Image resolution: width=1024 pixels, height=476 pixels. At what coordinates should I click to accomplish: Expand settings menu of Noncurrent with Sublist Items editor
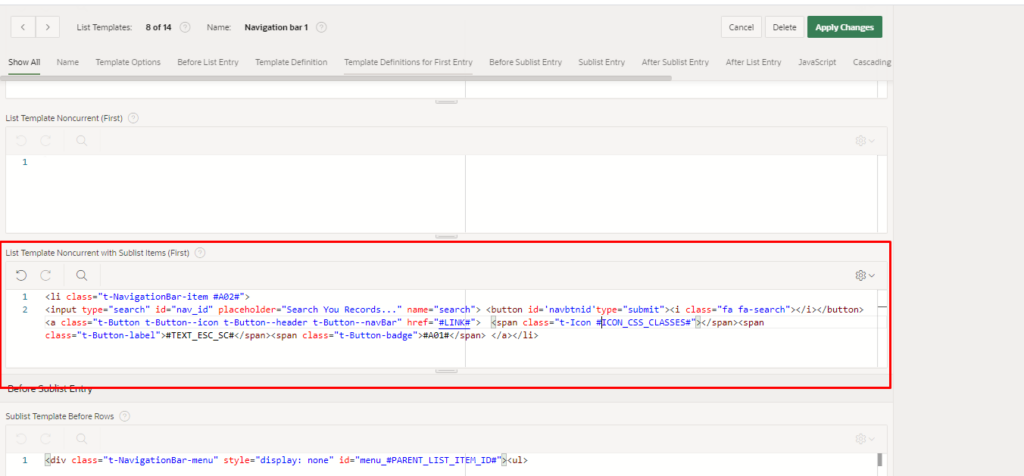click(x=864, y=275)
